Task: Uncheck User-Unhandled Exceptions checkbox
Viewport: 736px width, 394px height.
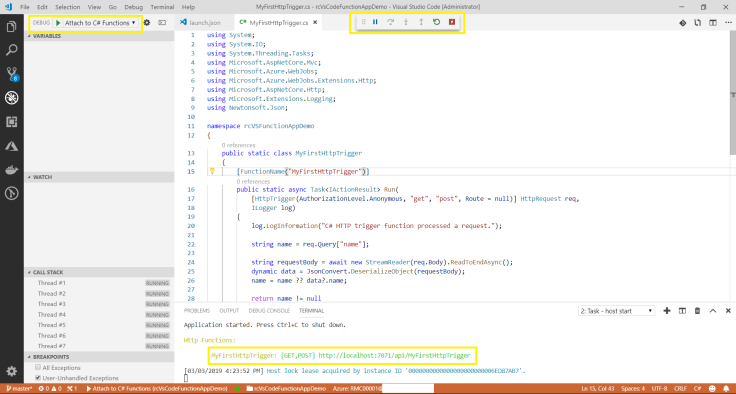Action: [x=38, y=378]
